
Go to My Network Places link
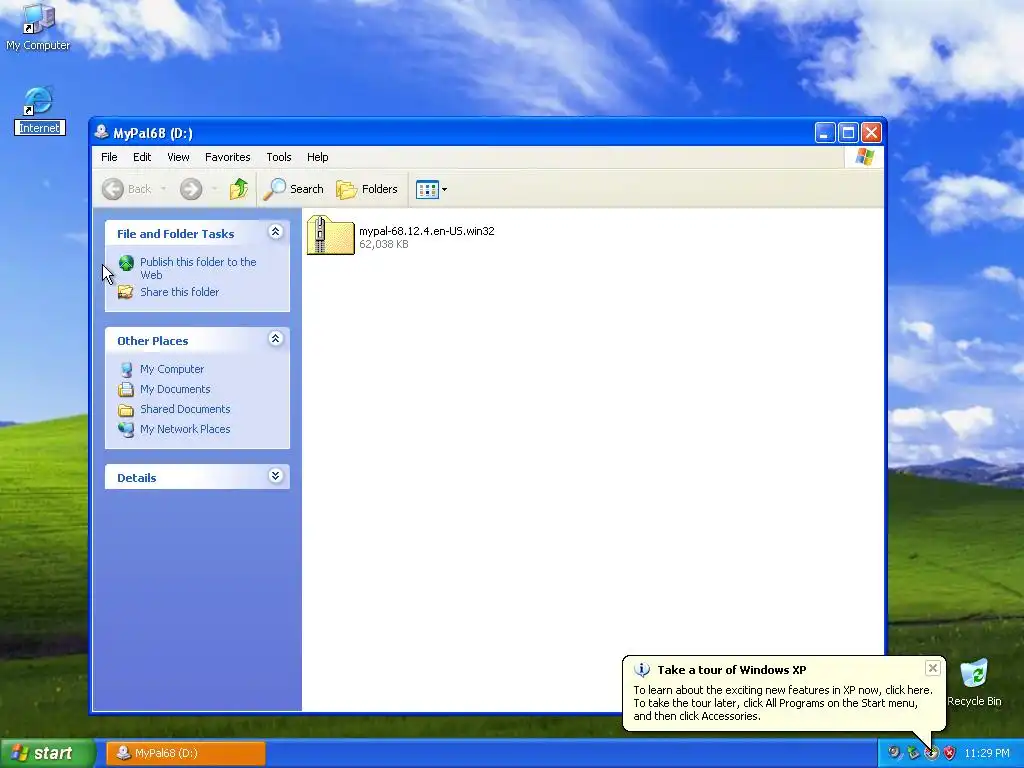[x=185, y=429]
